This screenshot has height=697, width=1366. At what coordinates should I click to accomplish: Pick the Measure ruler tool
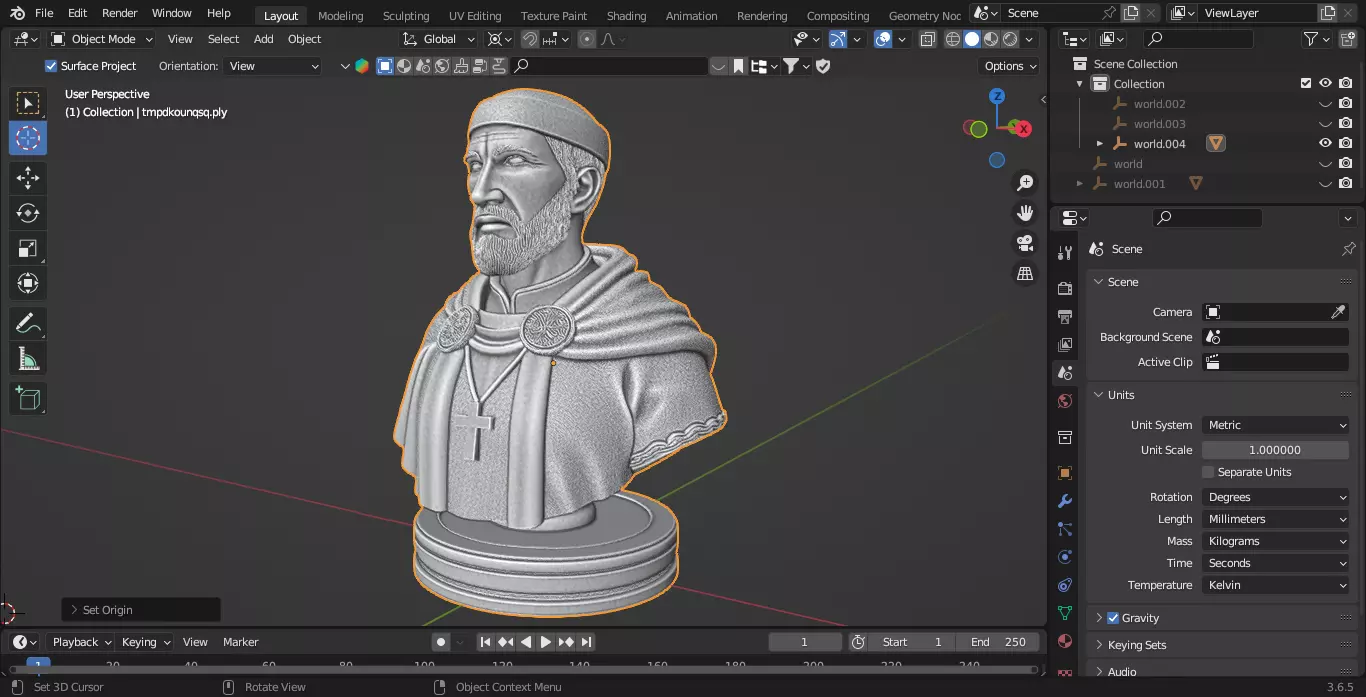click(x=28, y=358)
